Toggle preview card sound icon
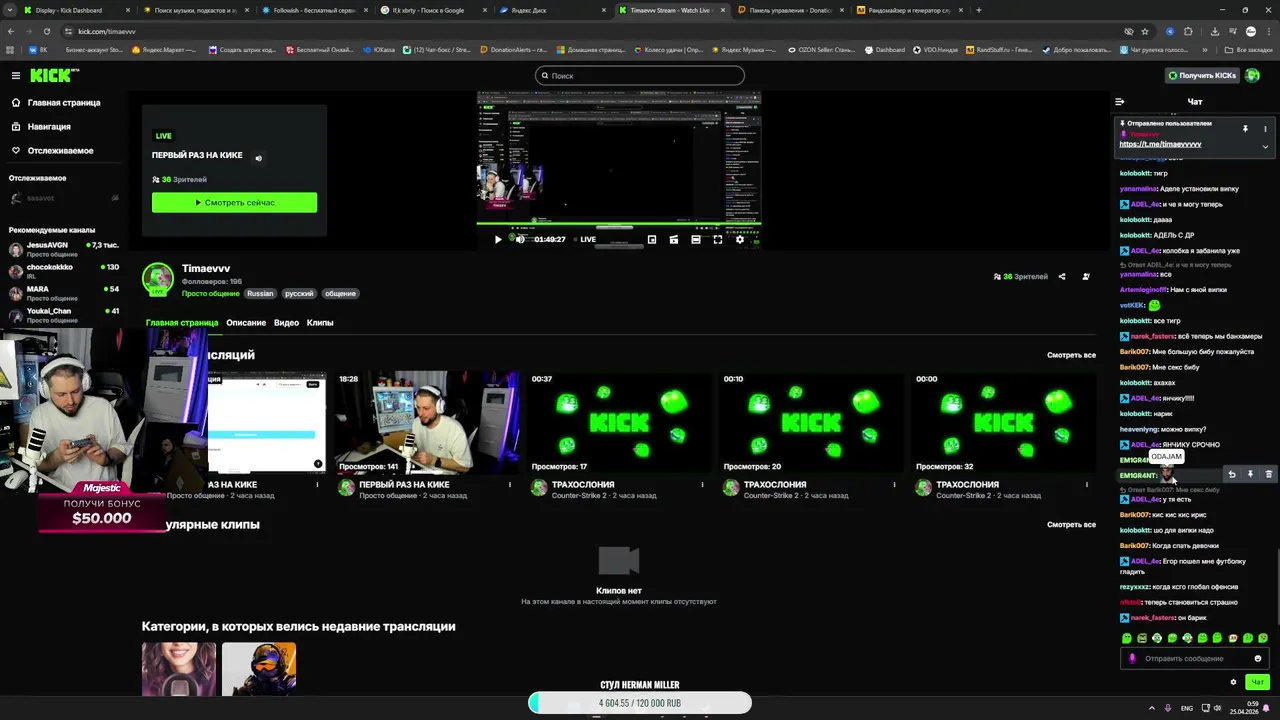The image size is (1280, 720). click(258, 157)
